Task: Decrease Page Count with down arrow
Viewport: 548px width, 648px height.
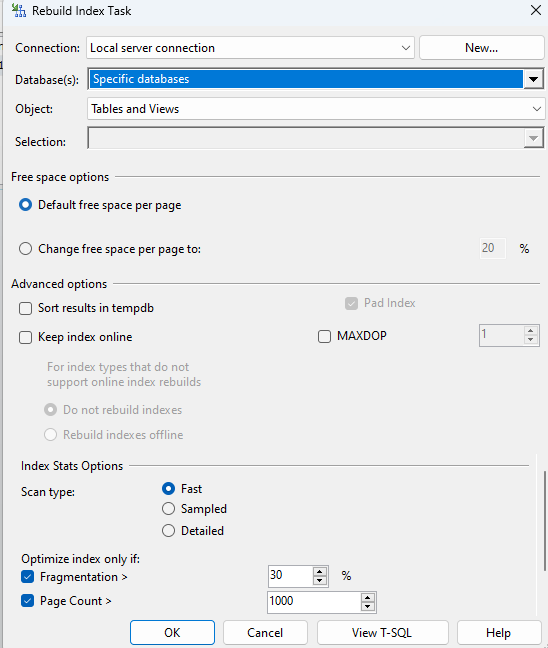Action: point(367,607)
